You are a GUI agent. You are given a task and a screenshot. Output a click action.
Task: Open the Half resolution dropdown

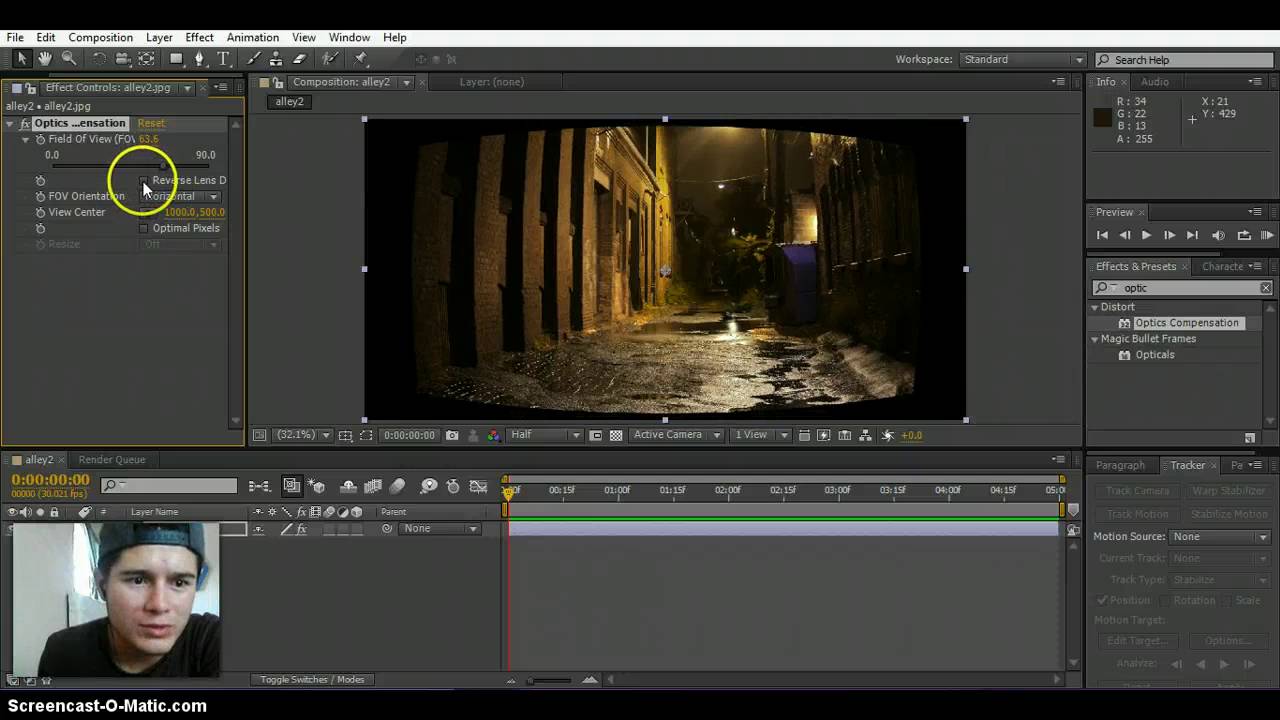pos(544,435)
